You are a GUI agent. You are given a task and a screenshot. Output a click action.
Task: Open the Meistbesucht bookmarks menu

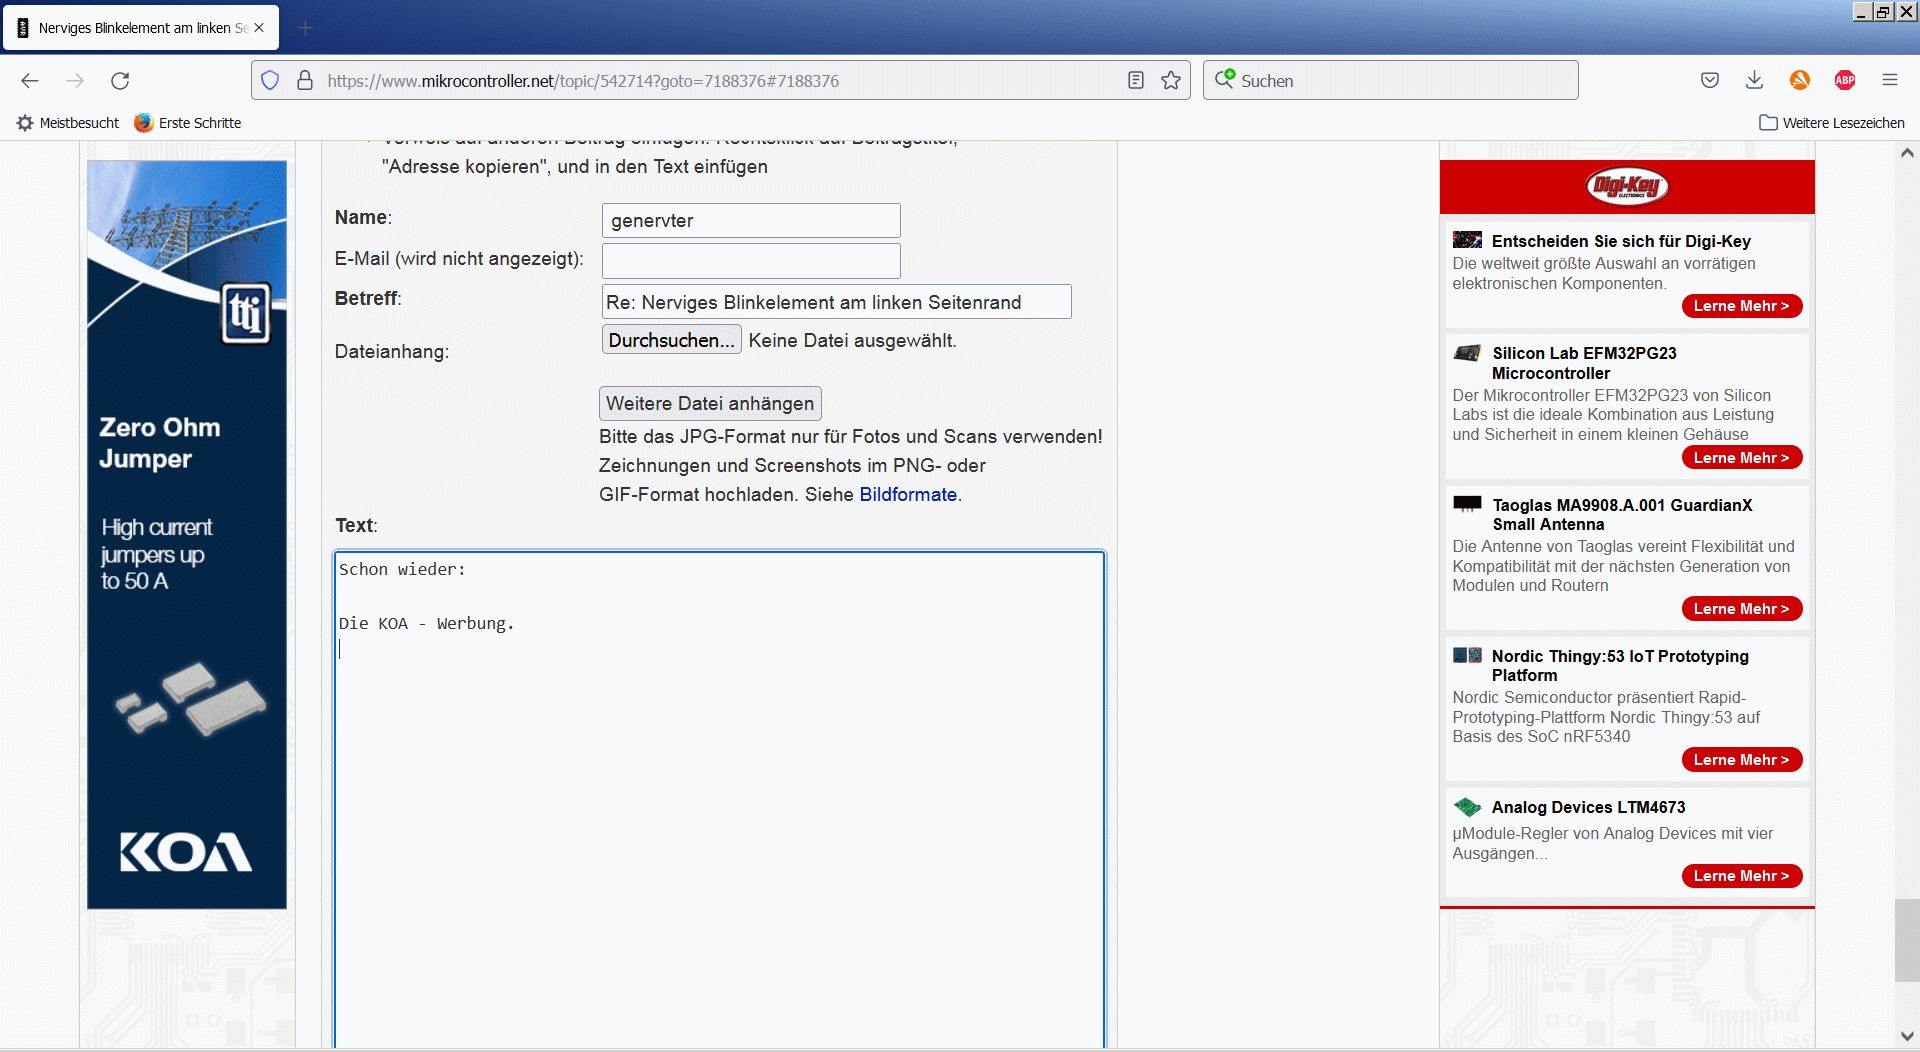pos(68,123)
